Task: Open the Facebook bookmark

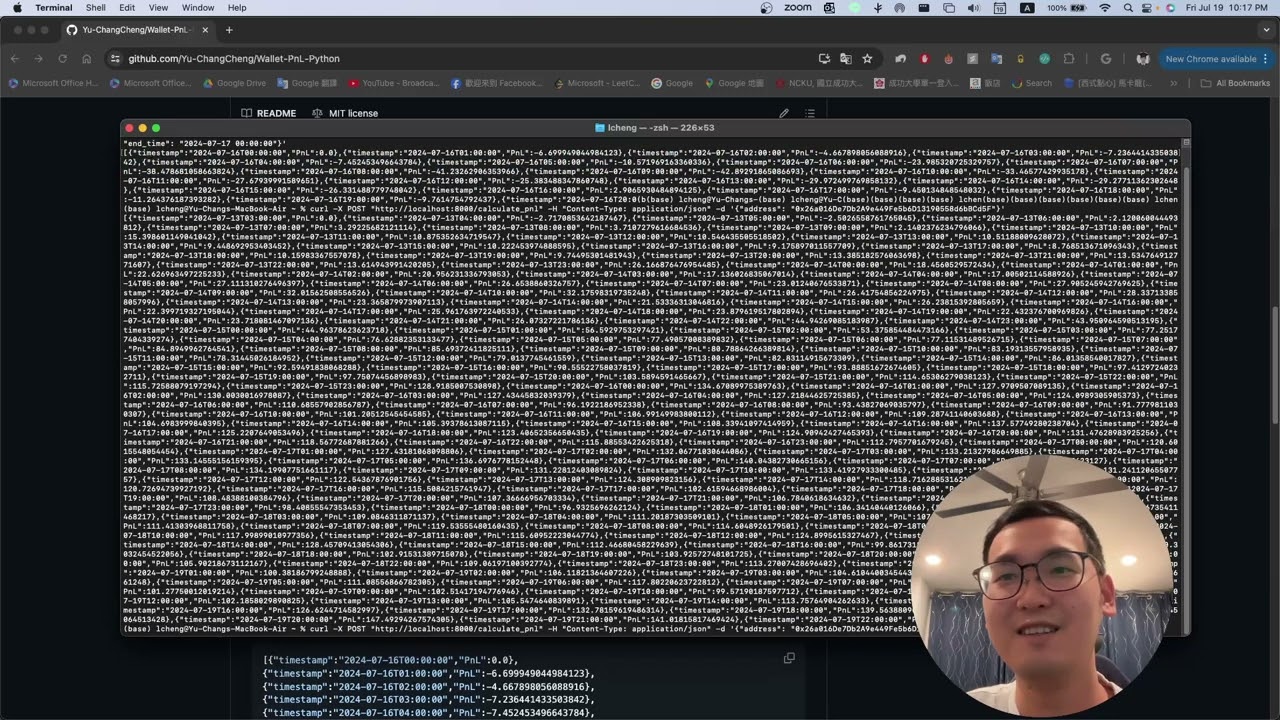Action: [496, 83]
